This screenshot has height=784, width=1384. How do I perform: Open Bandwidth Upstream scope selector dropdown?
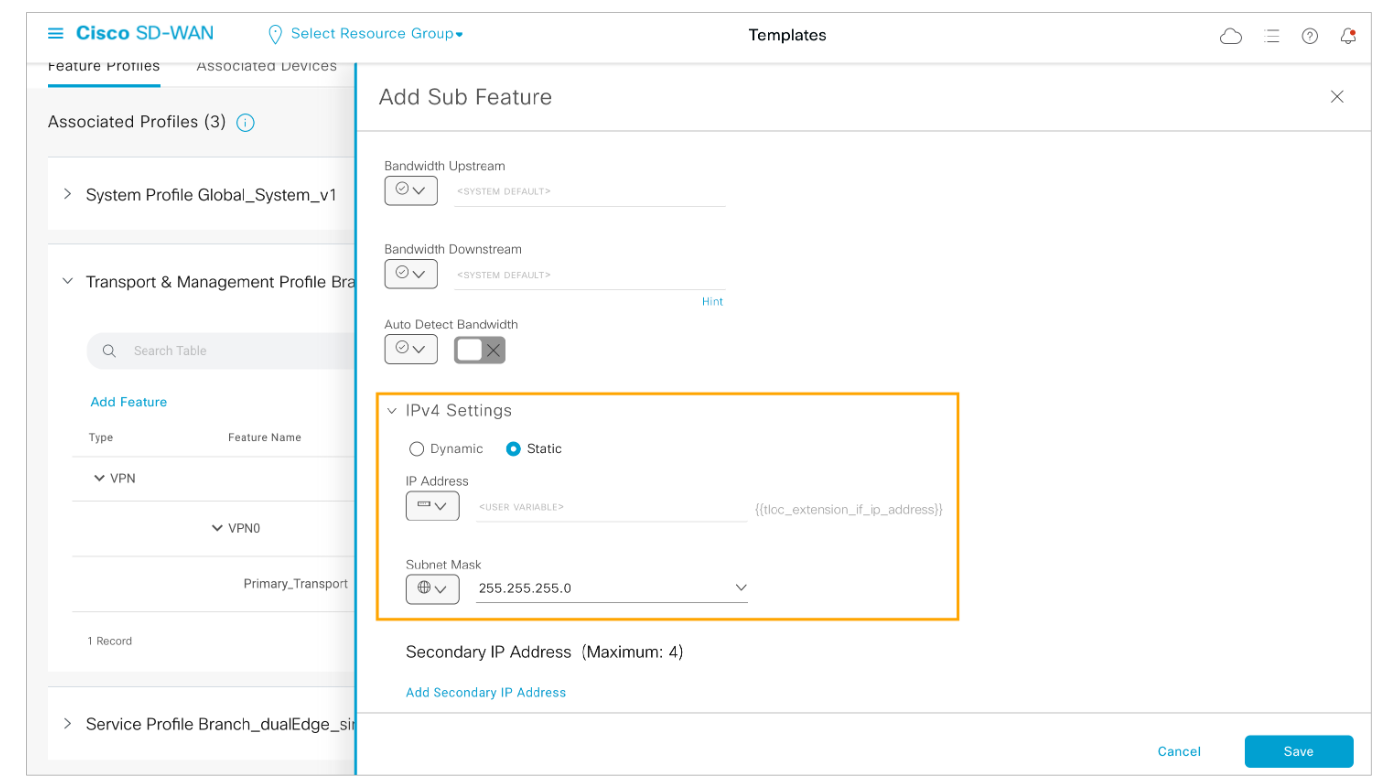[411, 190]
